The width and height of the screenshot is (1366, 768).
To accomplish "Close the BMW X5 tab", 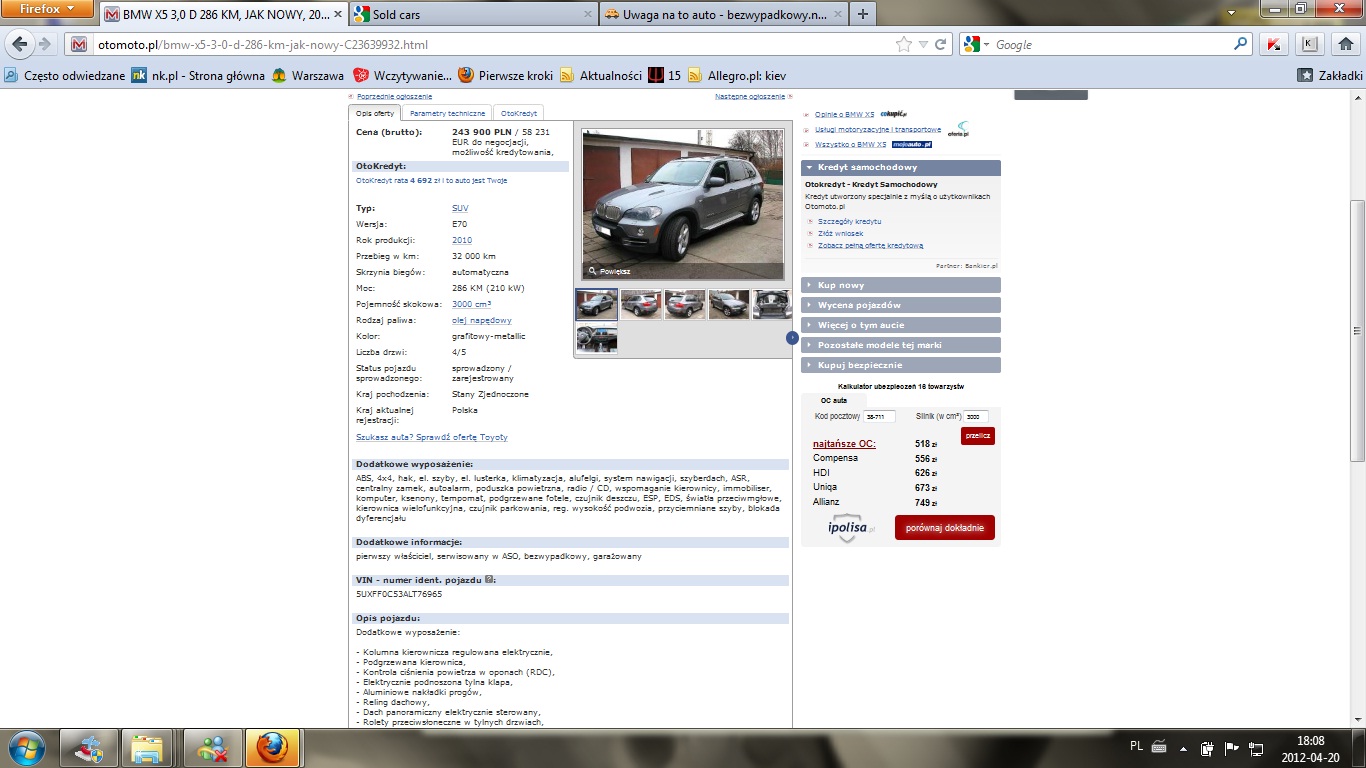I will (336, 15).
